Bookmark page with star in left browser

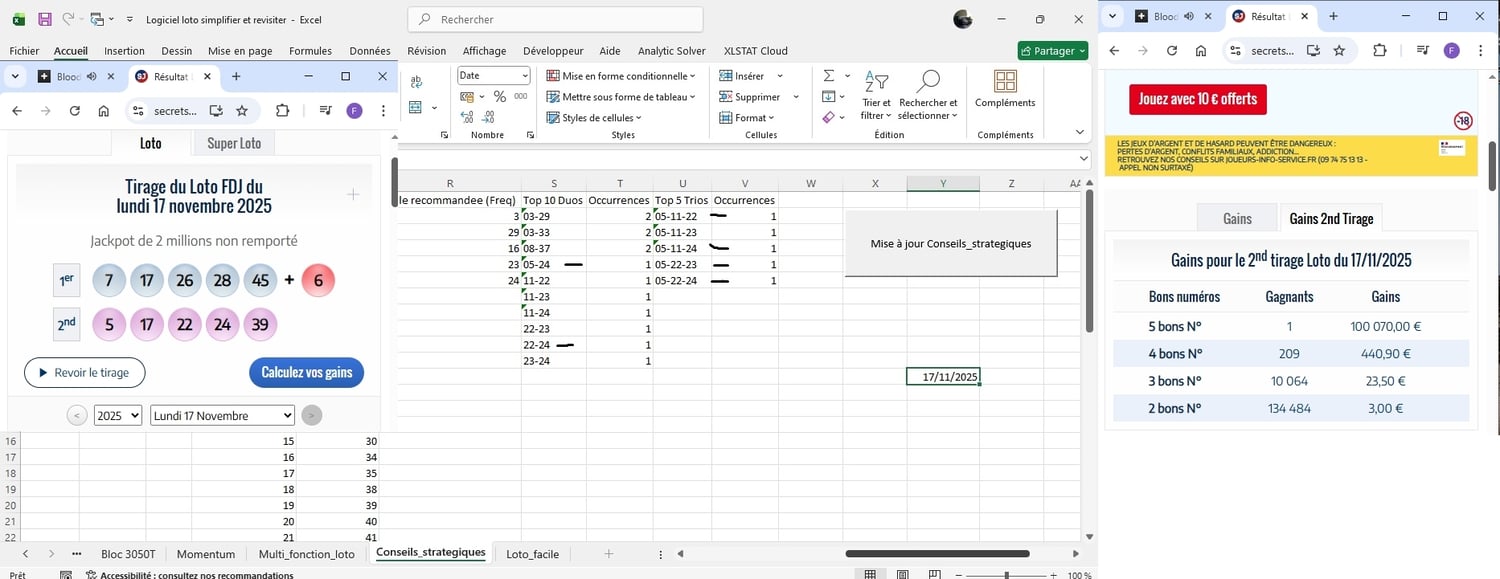pos(242,111)
